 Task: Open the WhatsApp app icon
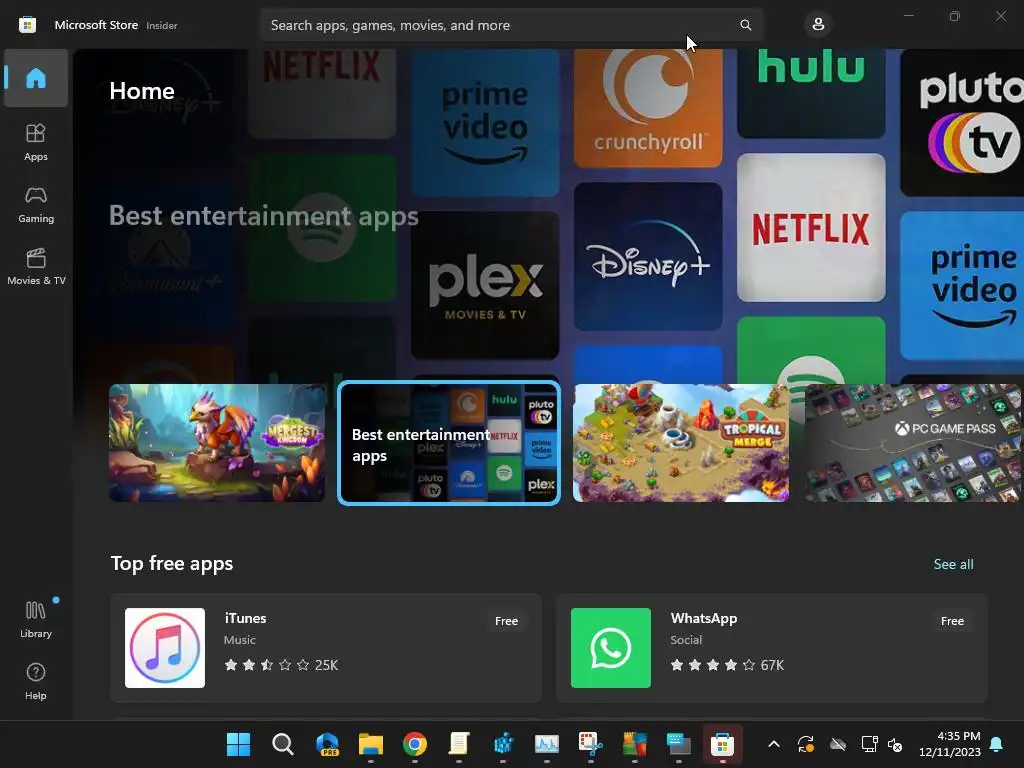(611, 648)
